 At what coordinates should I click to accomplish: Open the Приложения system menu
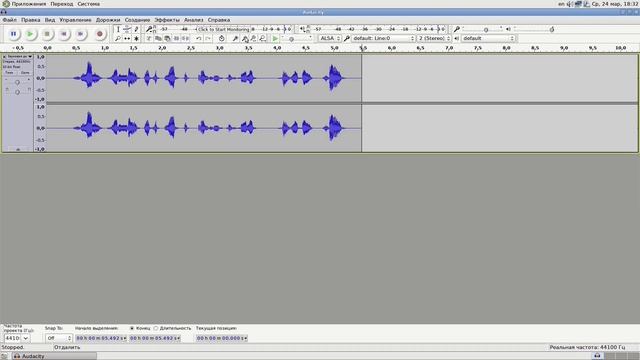tap(29, 4)
